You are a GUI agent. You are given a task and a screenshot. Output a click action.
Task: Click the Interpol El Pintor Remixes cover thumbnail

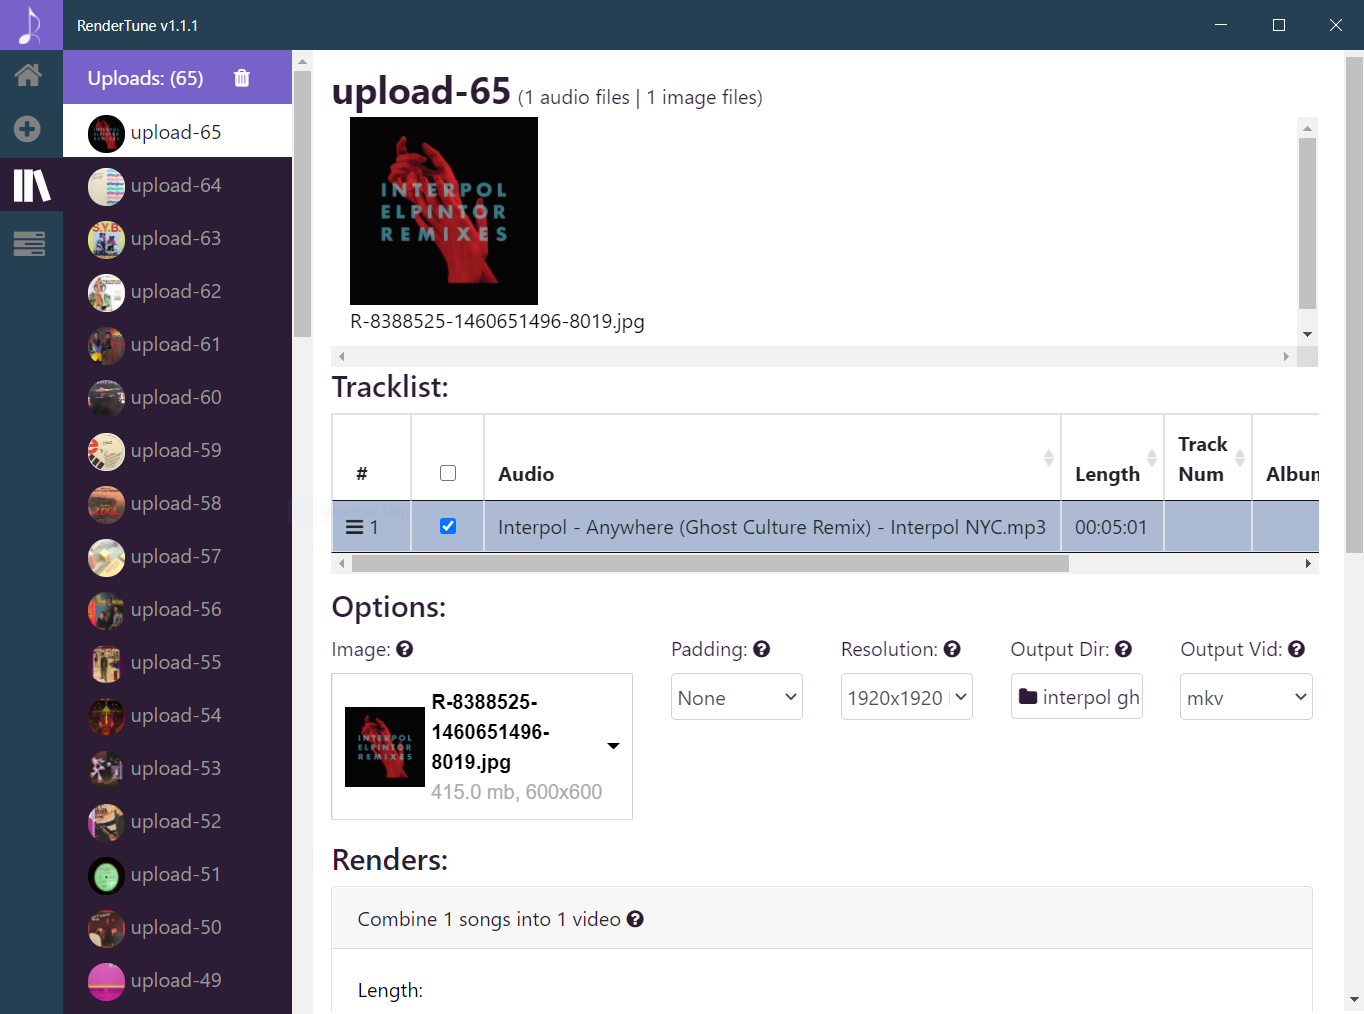pos(444,211)
